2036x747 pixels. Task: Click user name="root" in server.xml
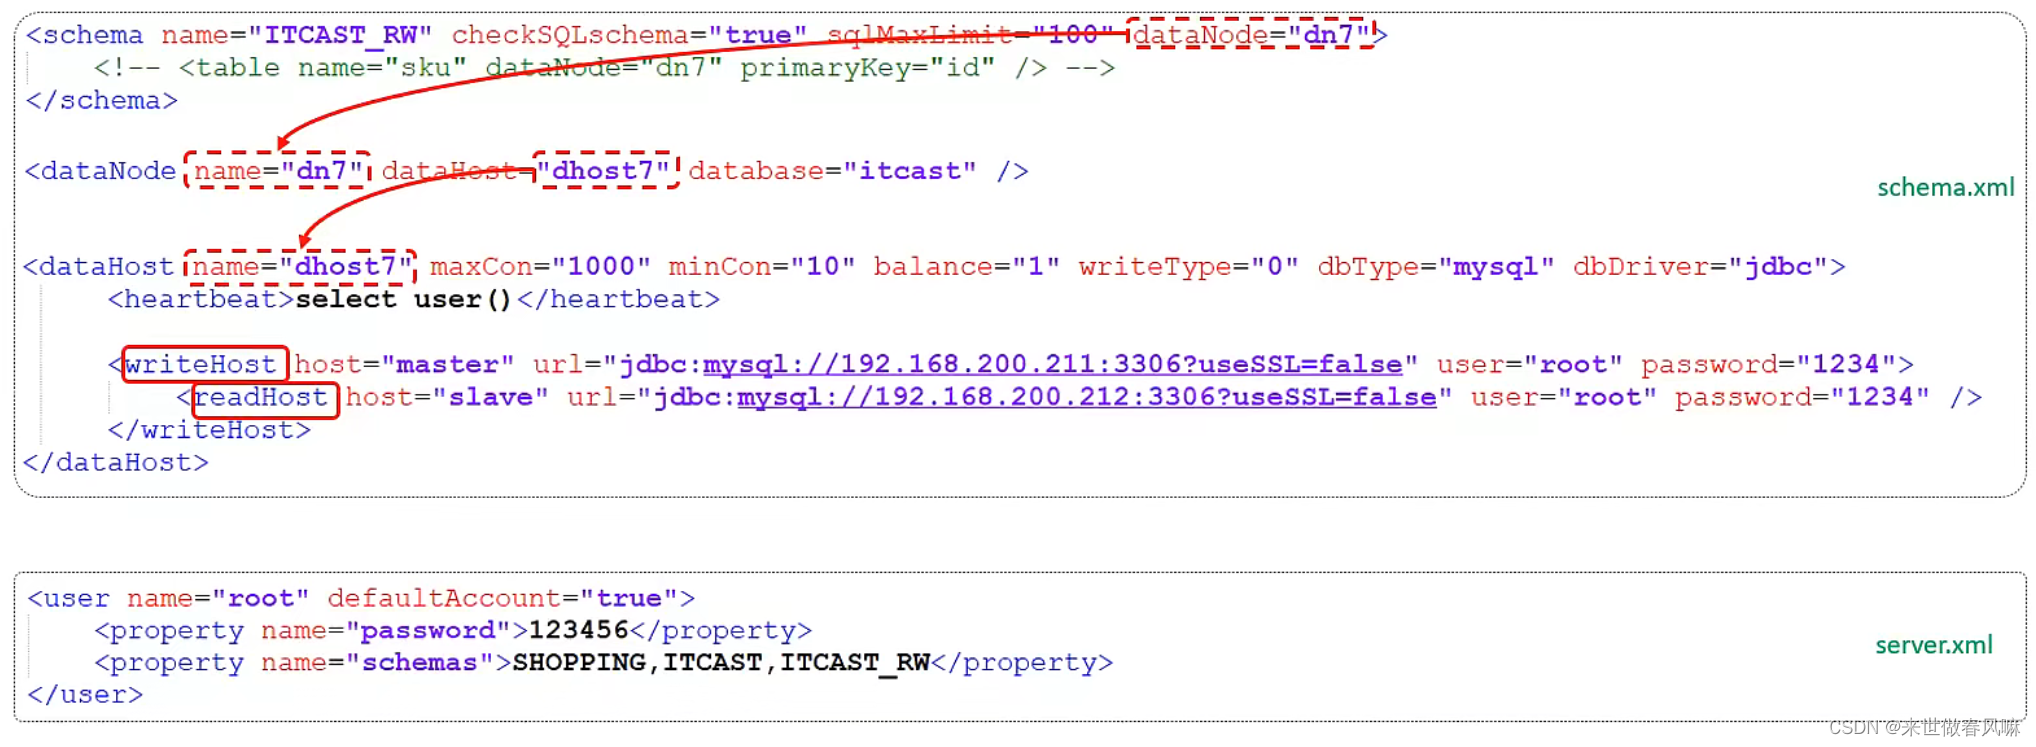[218, 599]
